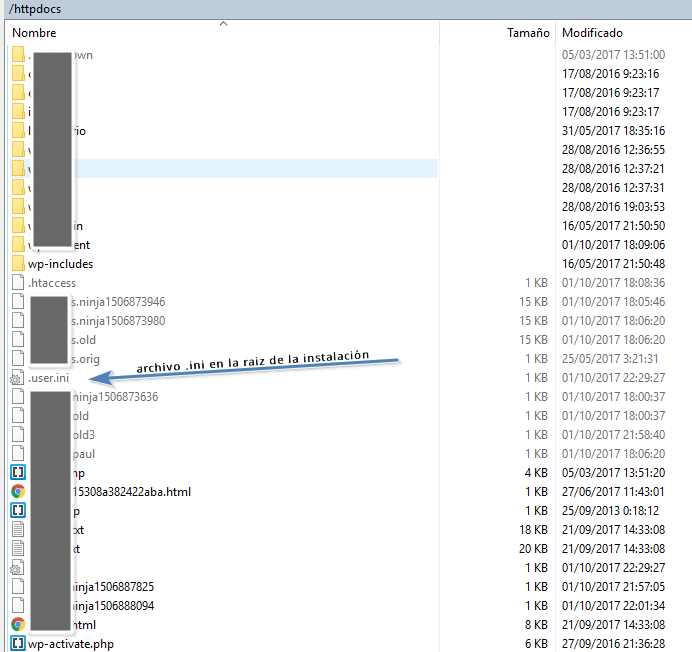Click the wp-activate.php file icon

(x=18, y=643)
